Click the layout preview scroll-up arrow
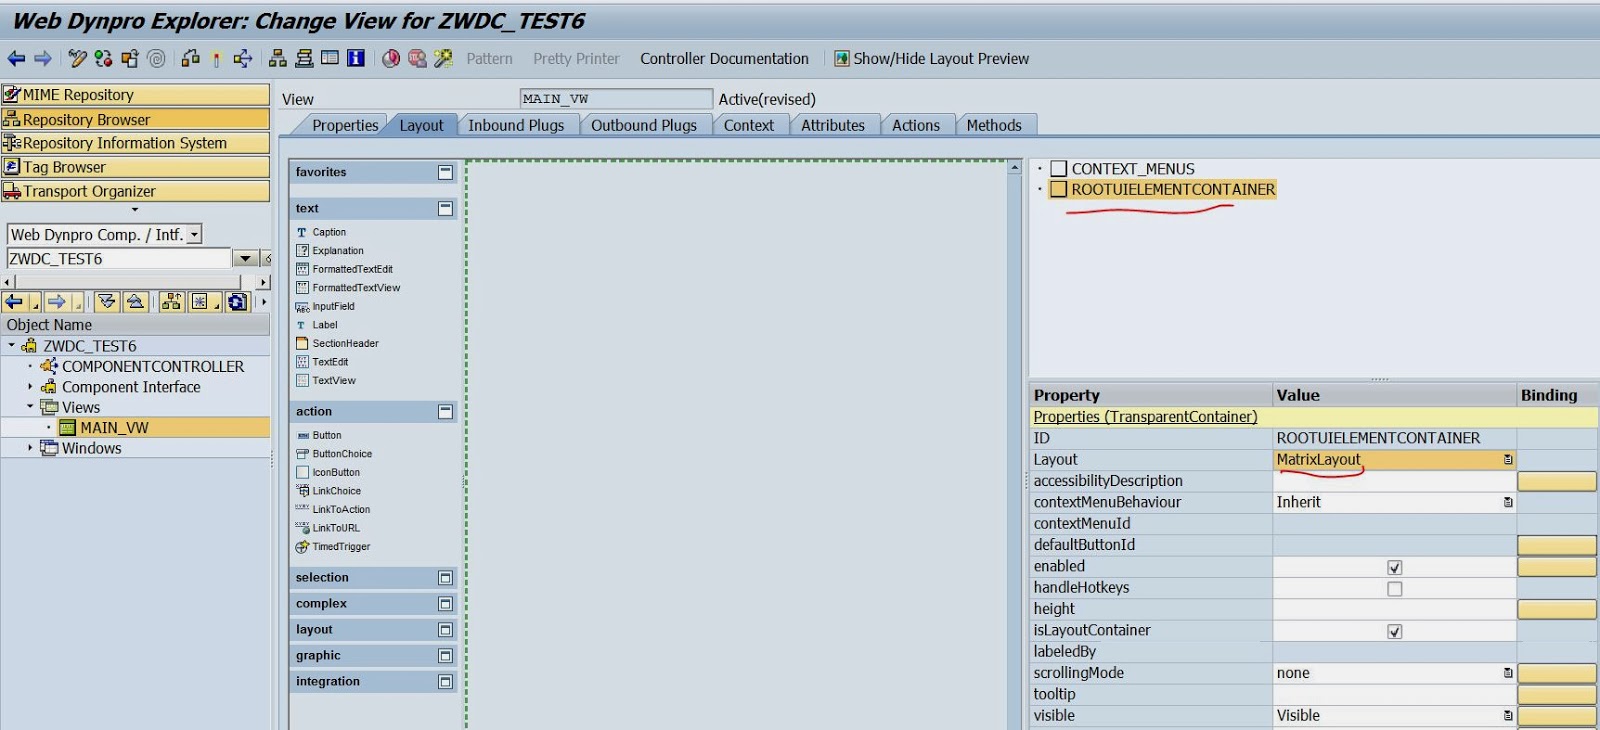Screen dimensions: 1600x730 1015,167
